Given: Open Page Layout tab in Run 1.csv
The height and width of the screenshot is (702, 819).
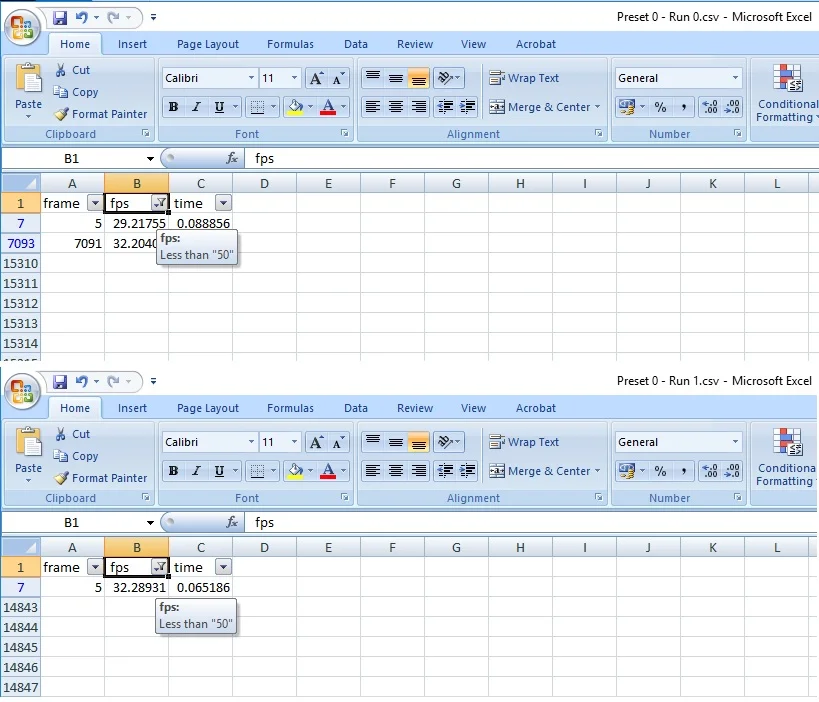Looking at the screenshot, I should pos(208,408).
